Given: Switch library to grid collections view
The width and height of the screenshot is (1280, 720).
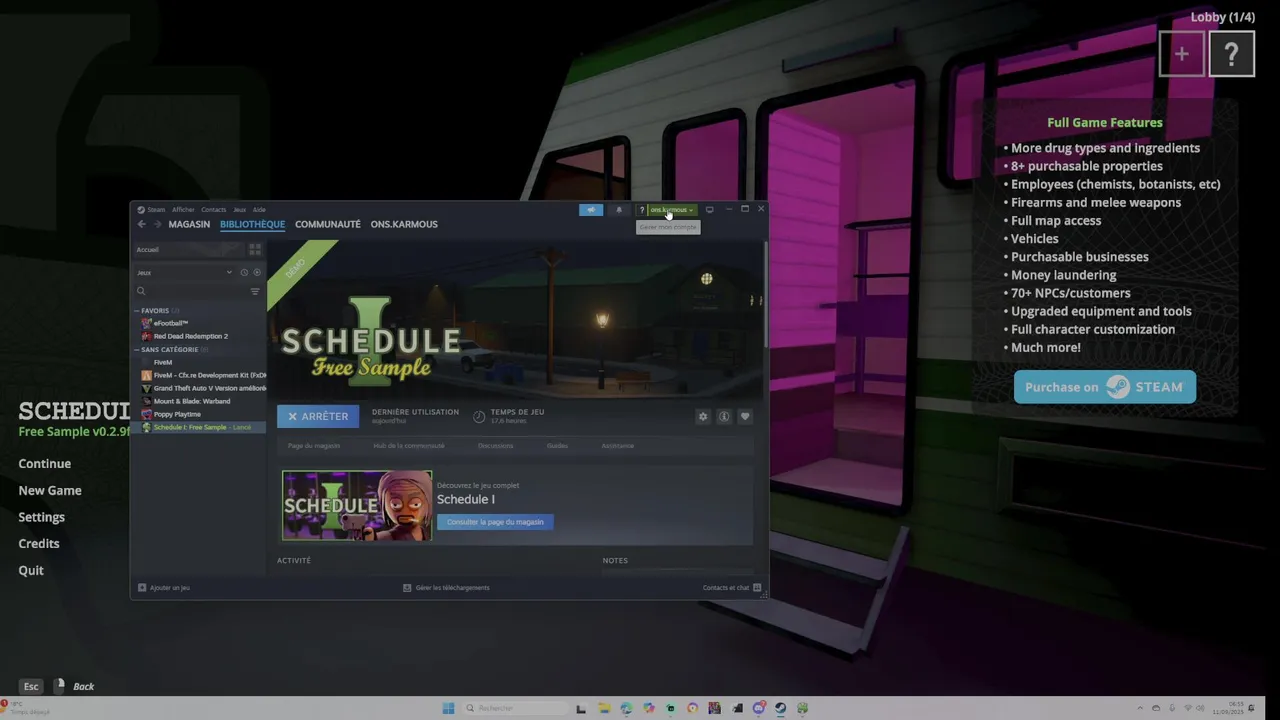Looking at the screenshot, I should (255, 249).
